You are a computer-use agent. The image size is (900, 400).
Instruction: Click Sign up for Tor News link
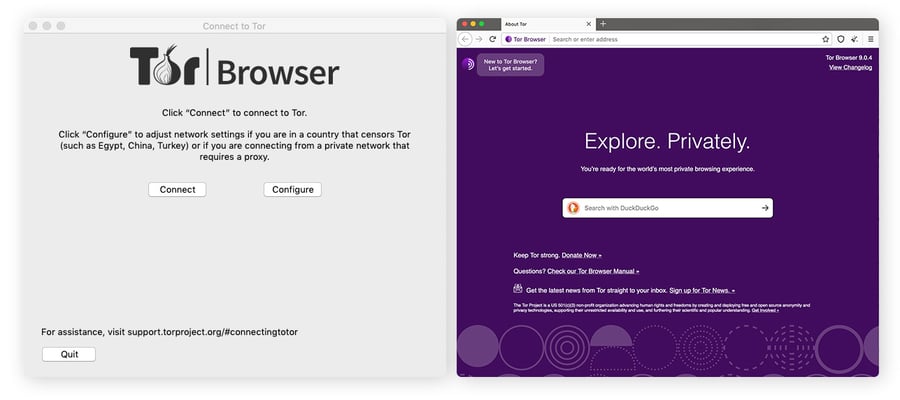click(x=702, y=290)
